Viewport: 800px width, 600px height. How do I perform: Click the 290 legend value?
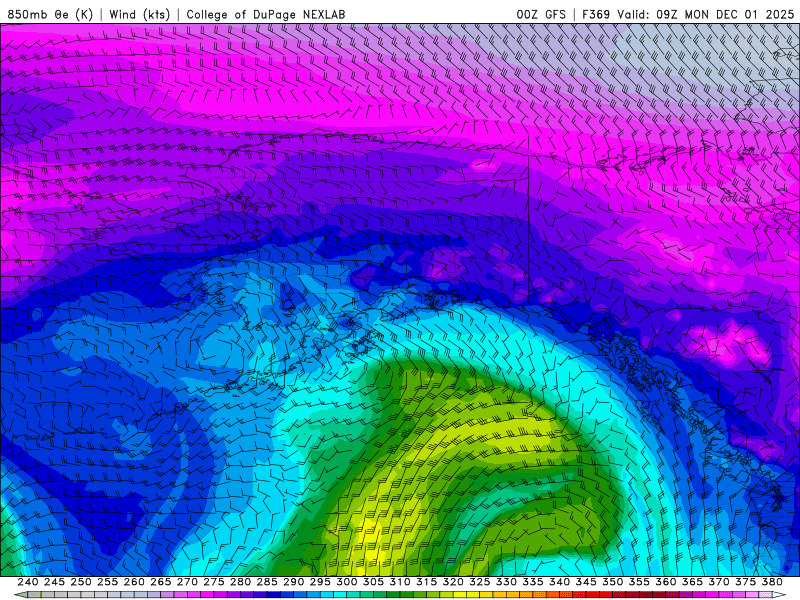tap(293, 582)
